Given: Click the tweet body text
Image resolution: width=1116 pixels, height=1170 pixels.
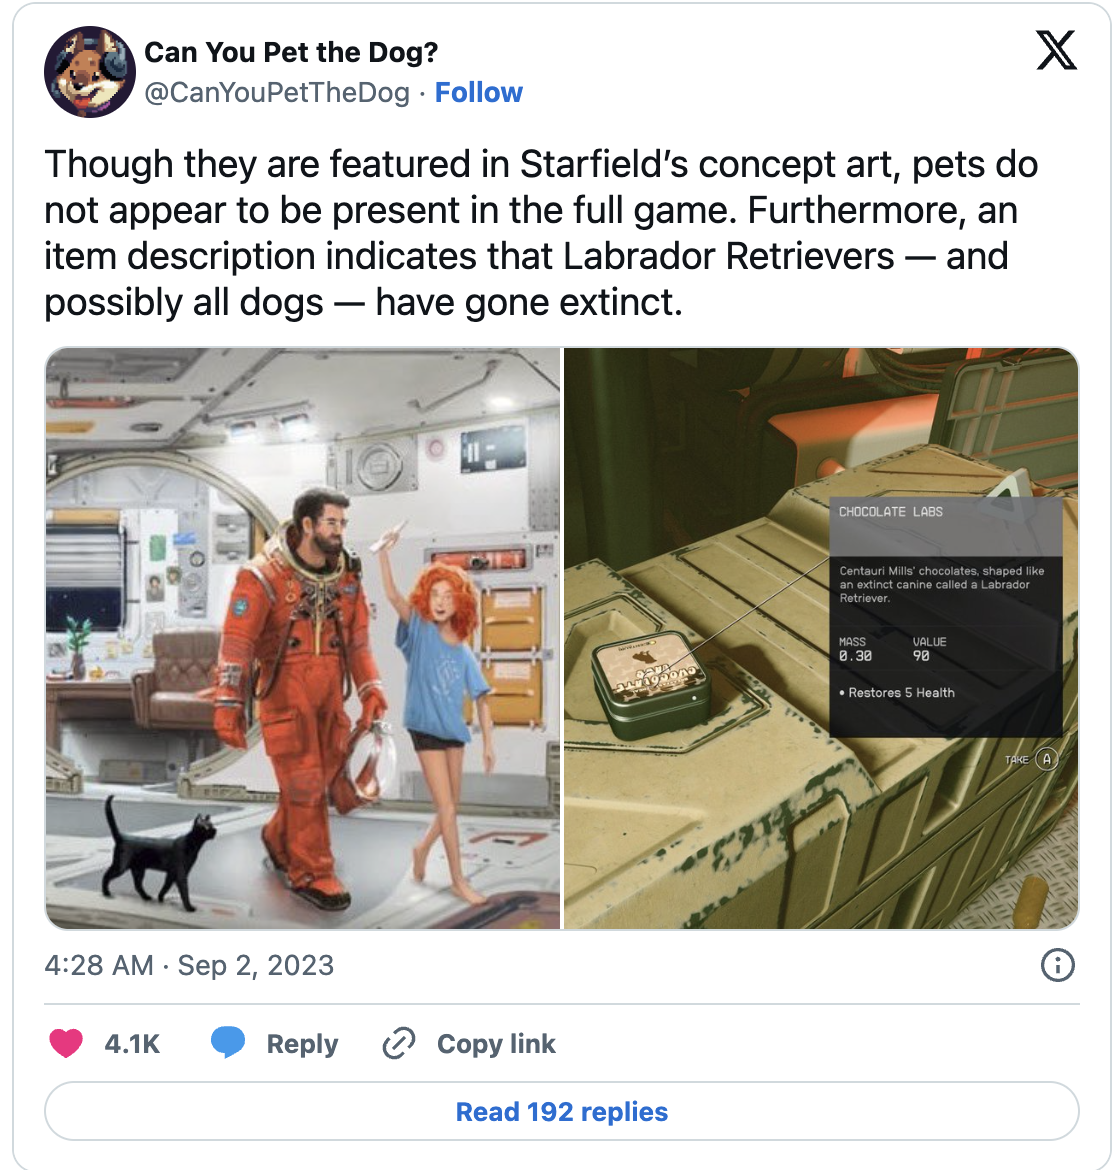Looking at the screenshot, I should coord(541,233).
